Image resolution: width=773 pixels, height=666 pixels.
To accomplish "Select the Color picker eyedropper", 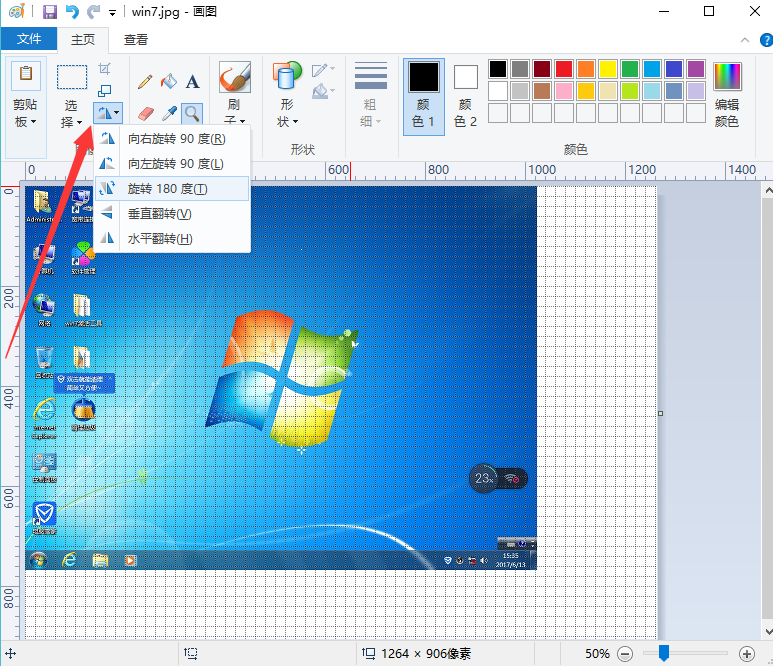I will tap(169, 114).
